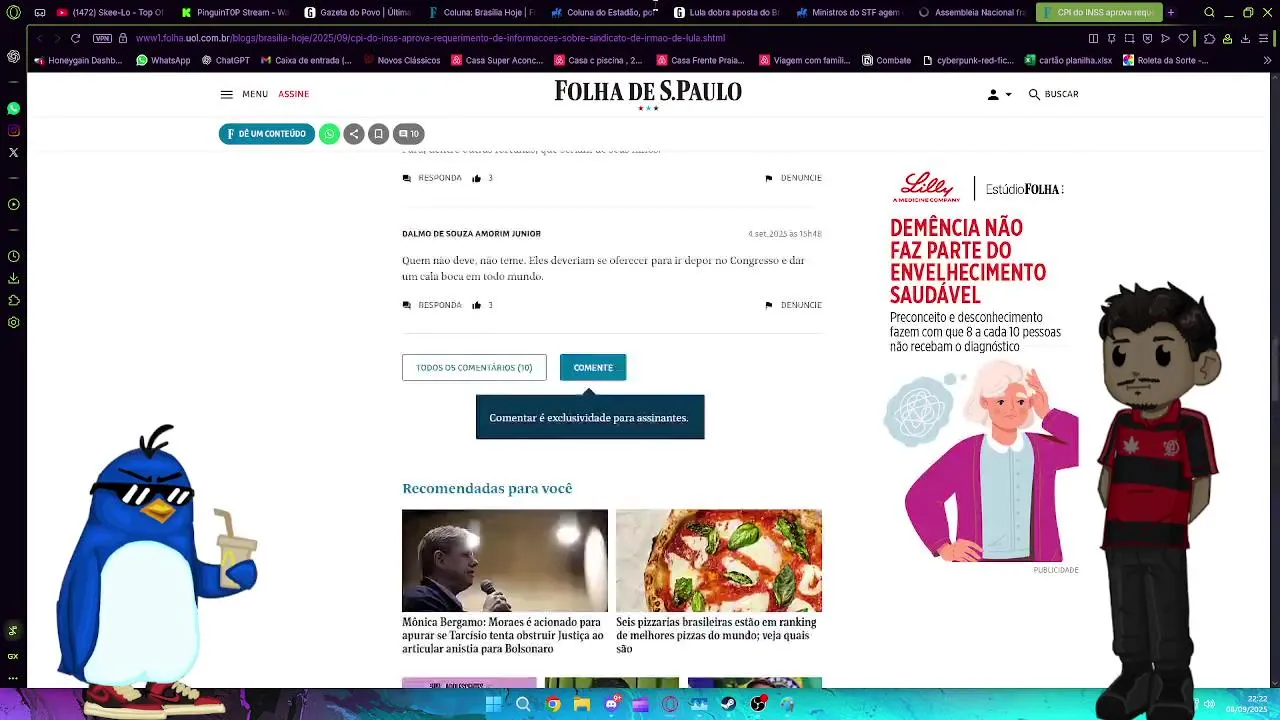Image resolution: width=1280 pixels, height=720 pixels.
Task: Click the Folha de S.Paulo logo
Action: [x=648, y=93]
